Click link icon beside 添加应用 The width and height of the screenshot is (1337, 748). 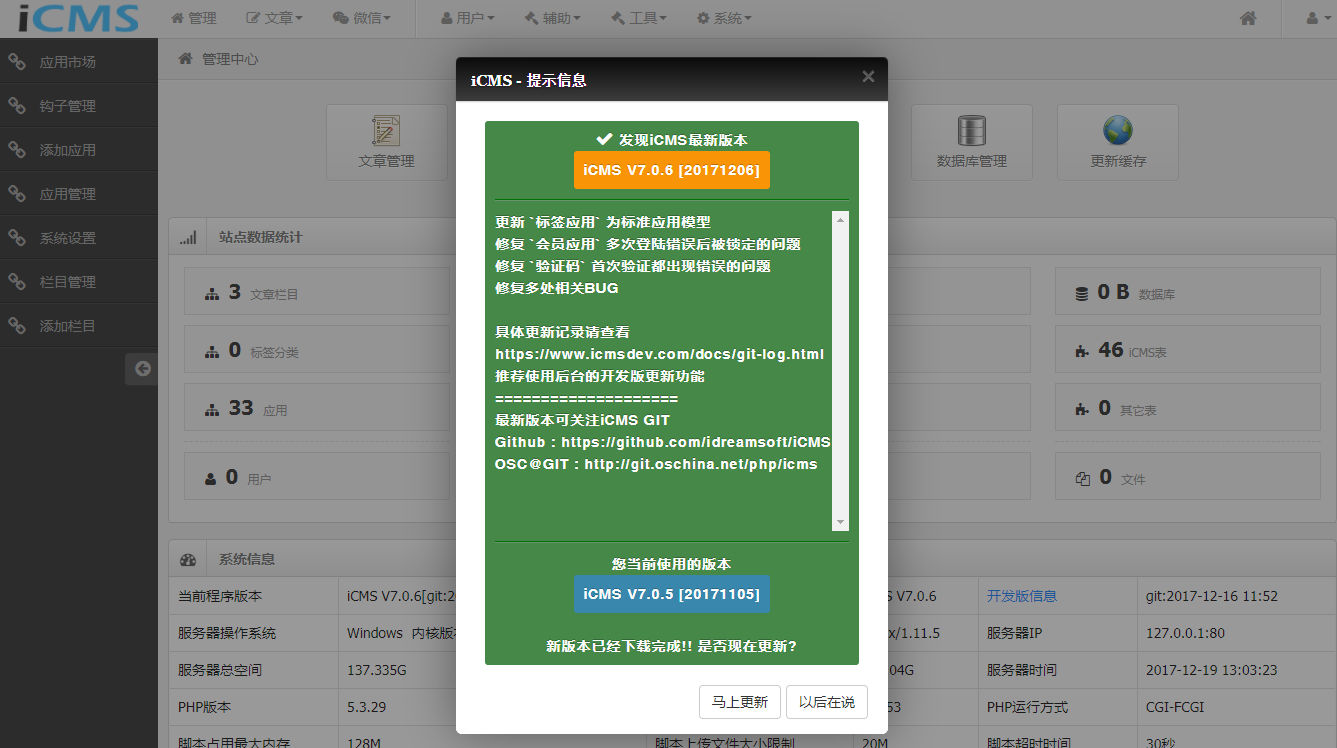click(x=17, y=150)
